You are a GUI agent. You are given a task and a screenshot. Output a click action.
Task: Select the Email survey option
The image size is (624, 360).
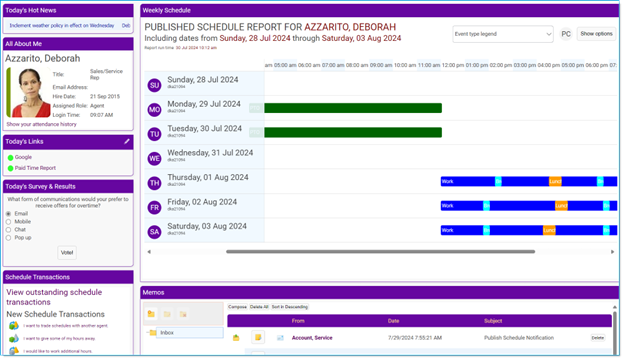tap(8, 214)
